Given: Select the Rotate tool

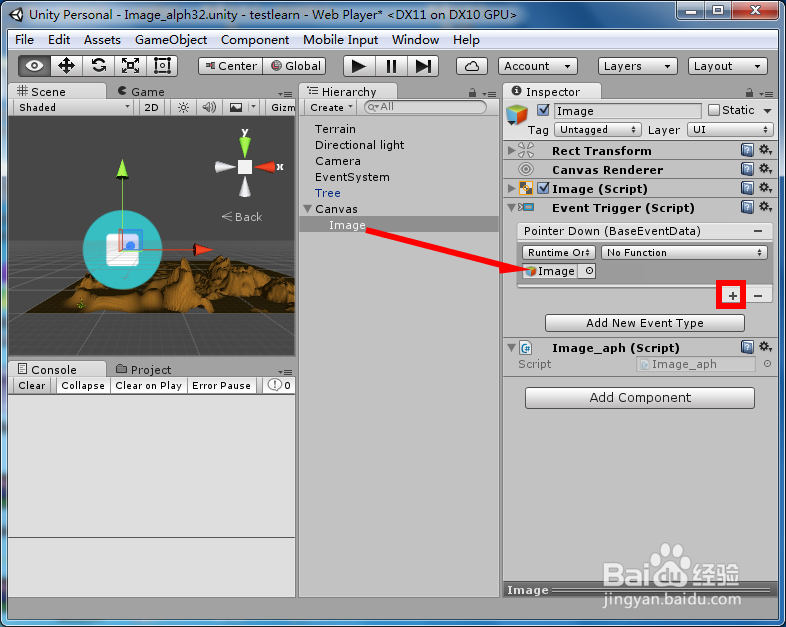Looking at the screenshot, I should click(x=98, y=66).
